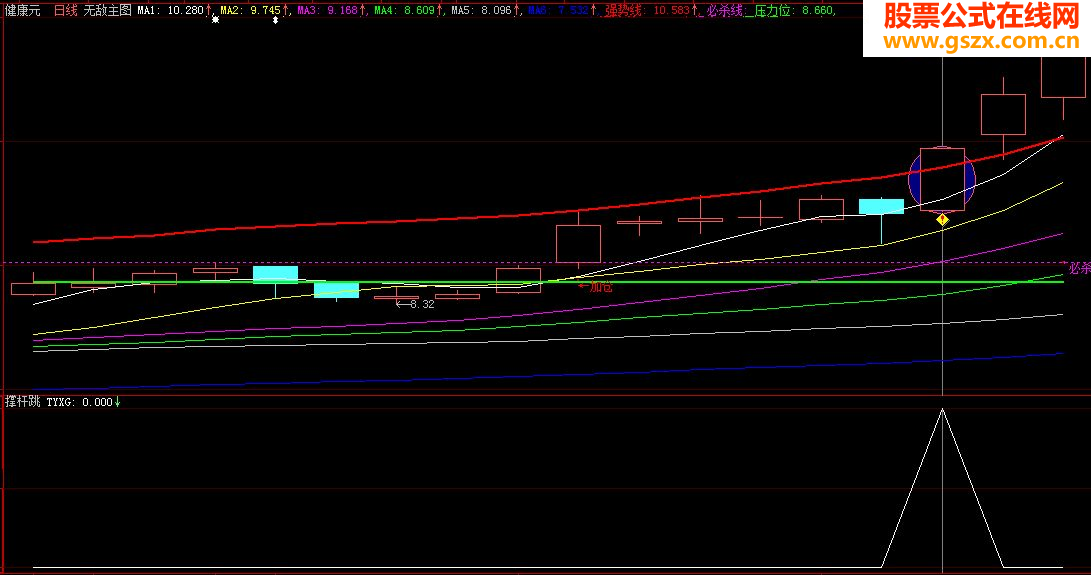Select the red candle inside the blue circle

pos(942,179)
